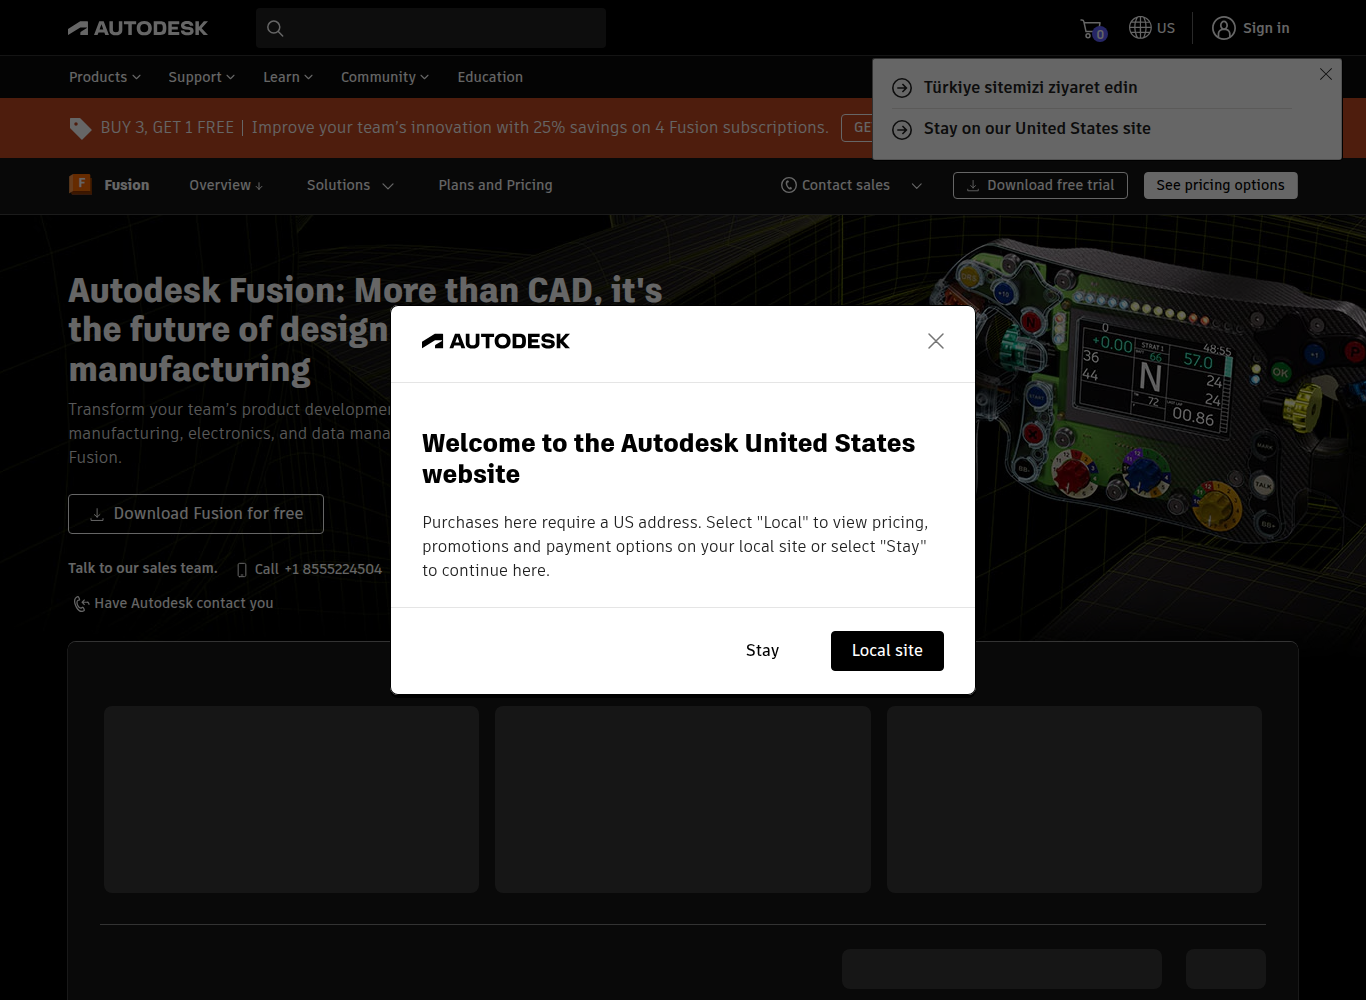Click the Fusion product name link
The width and height of the screenshot is (1366, 1000).
pos(127,185)
